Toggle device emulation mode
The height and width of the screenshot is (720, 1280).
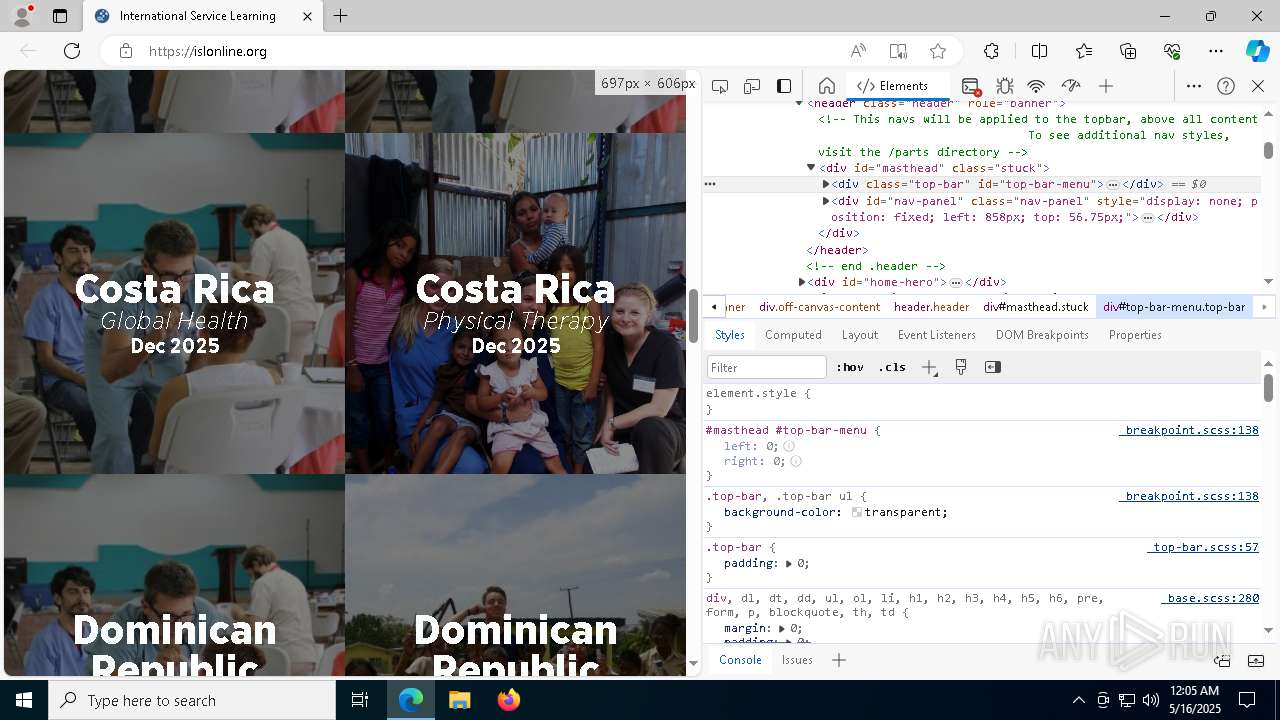752,86
